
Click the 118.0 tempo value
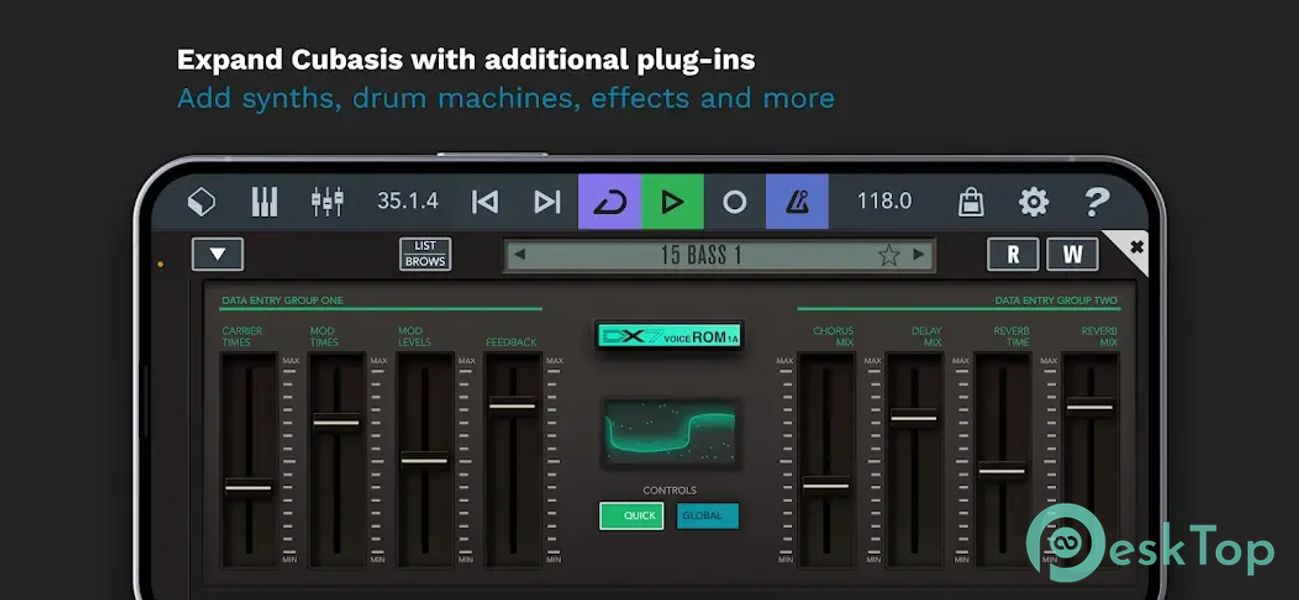point(884,201)
